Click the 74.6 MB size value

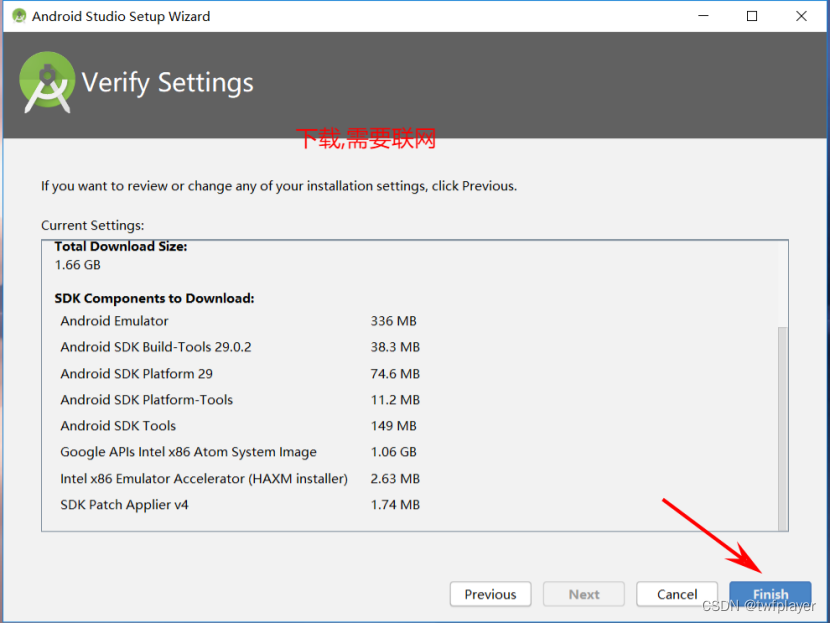[x=395, y=373]
